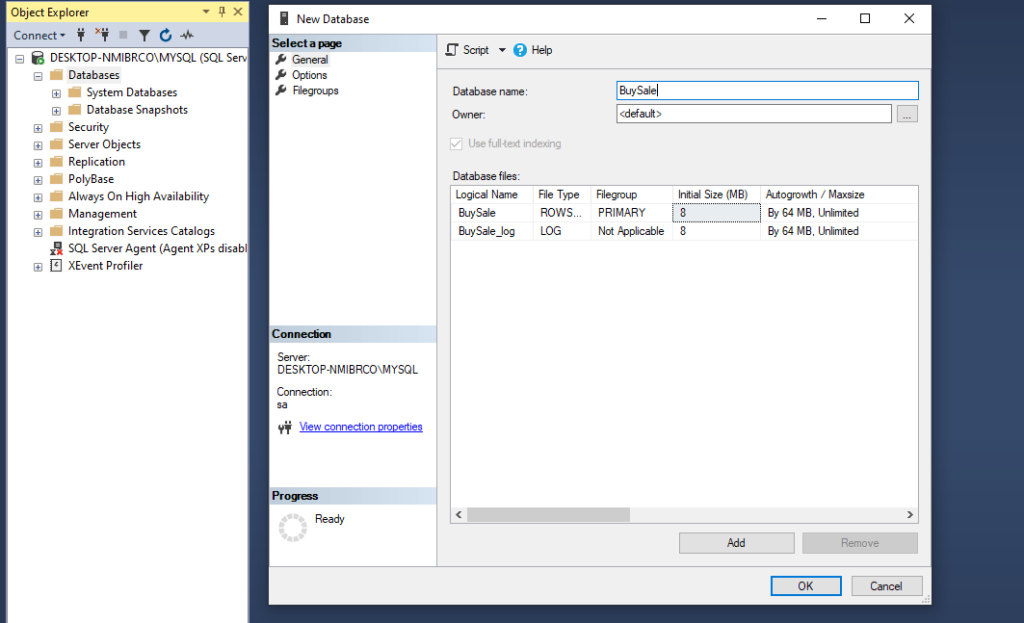Click the Stop icon in Object Explorer toolbar

click(x=124, y=35)
